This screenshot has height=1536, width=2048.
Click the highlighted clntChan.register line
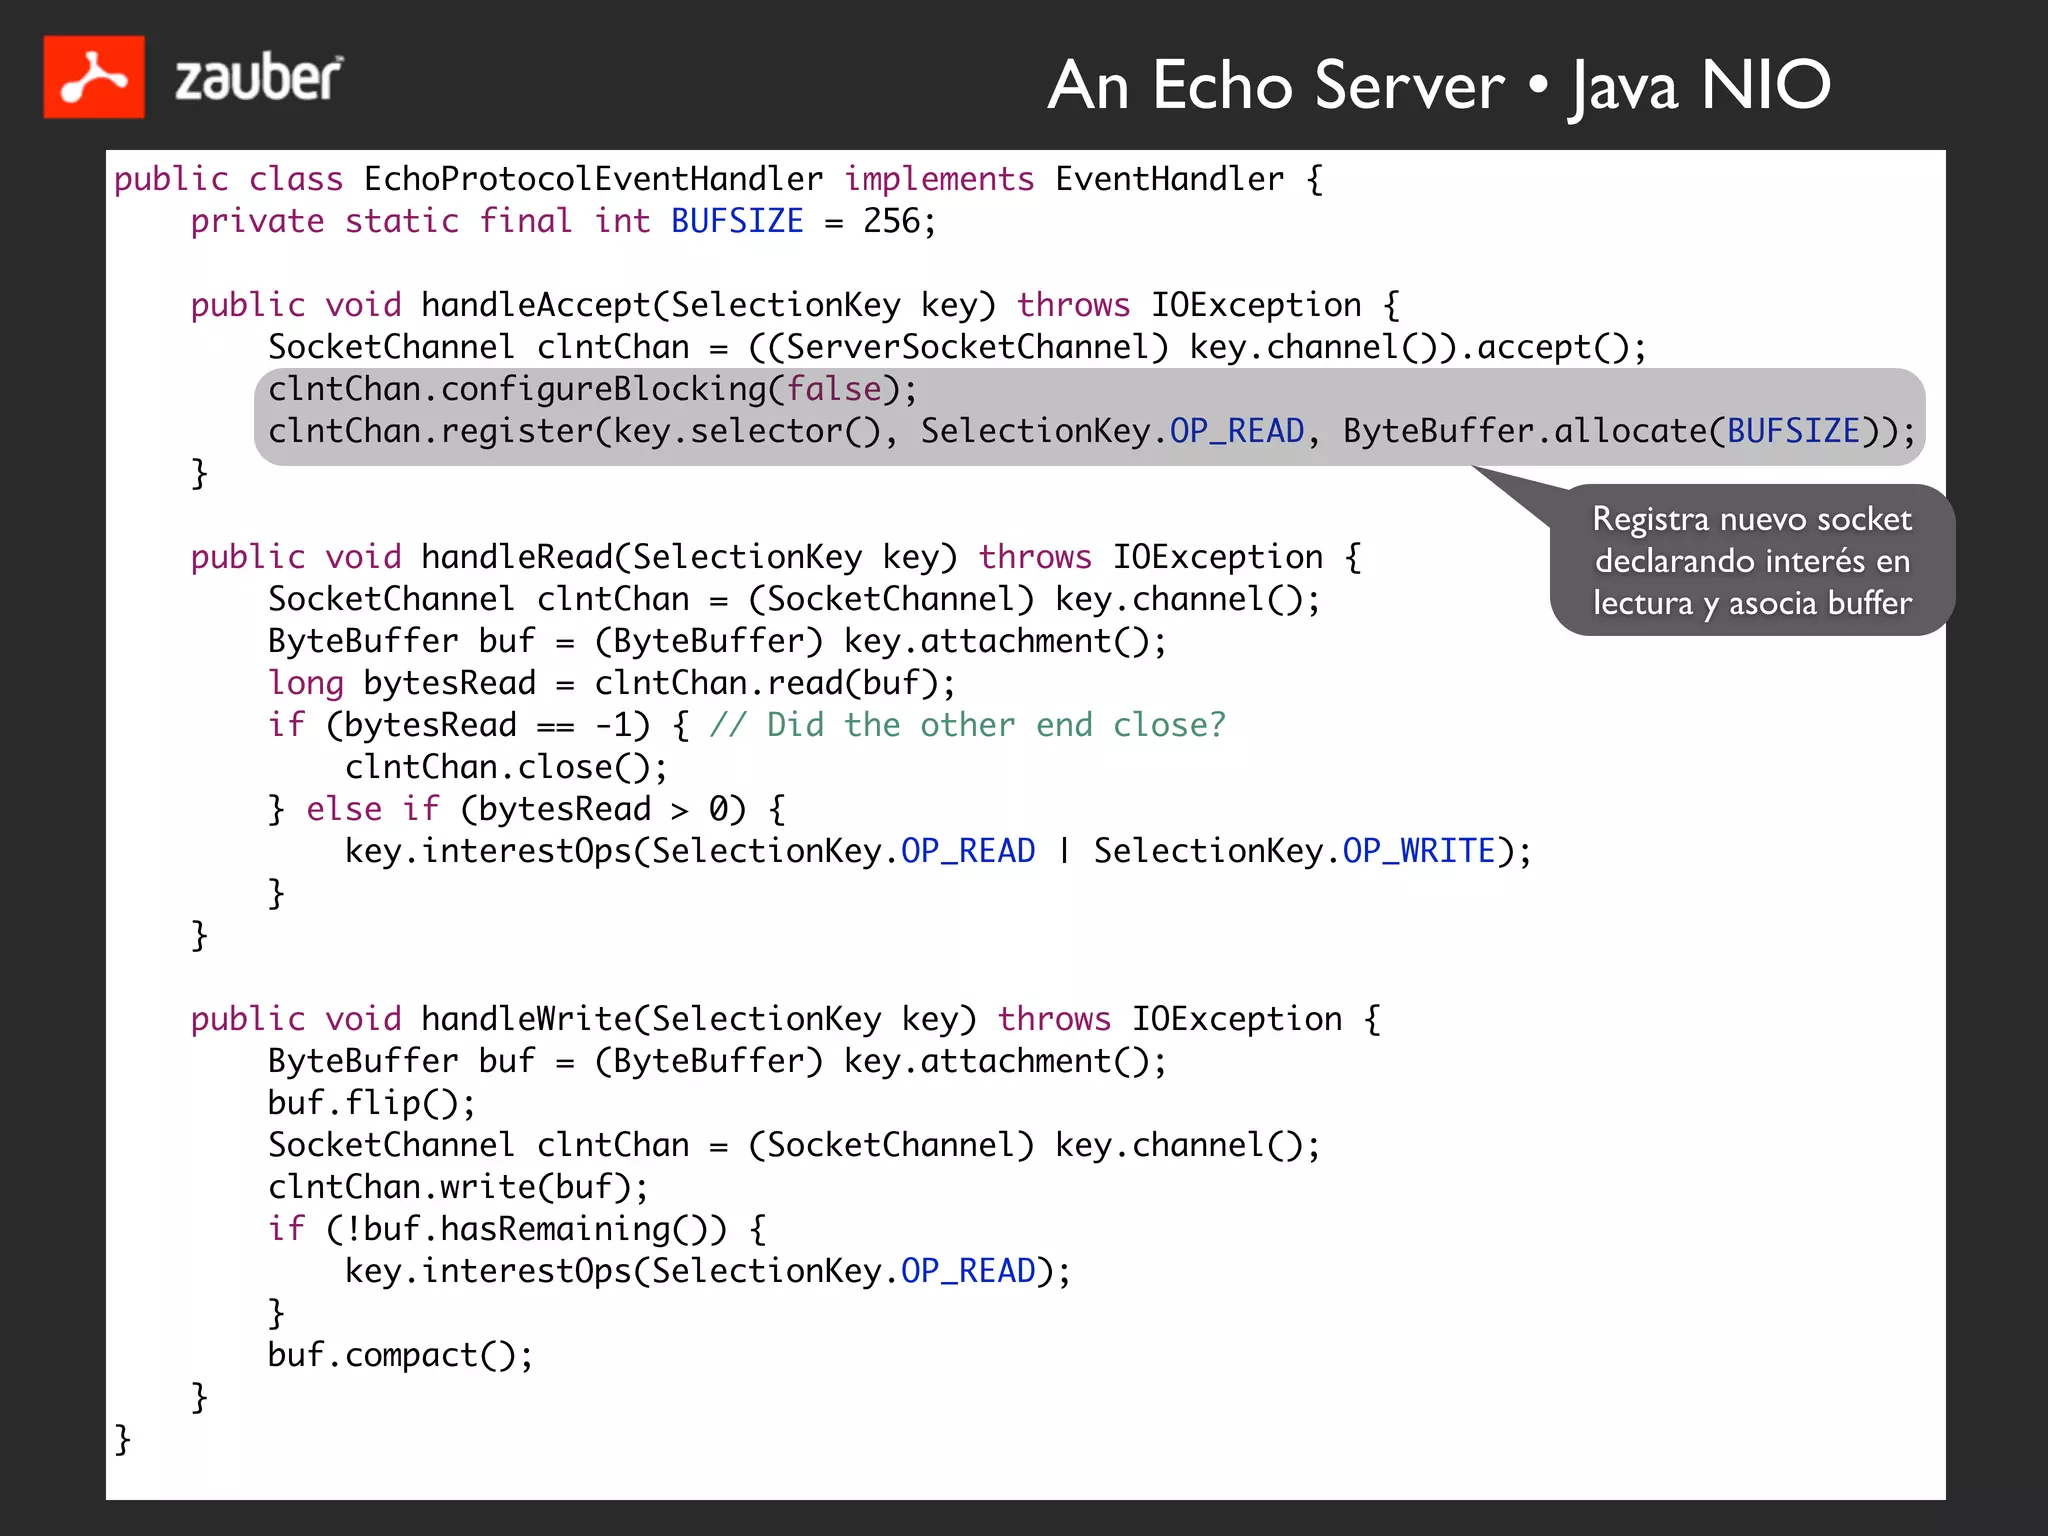point(1090,431)
